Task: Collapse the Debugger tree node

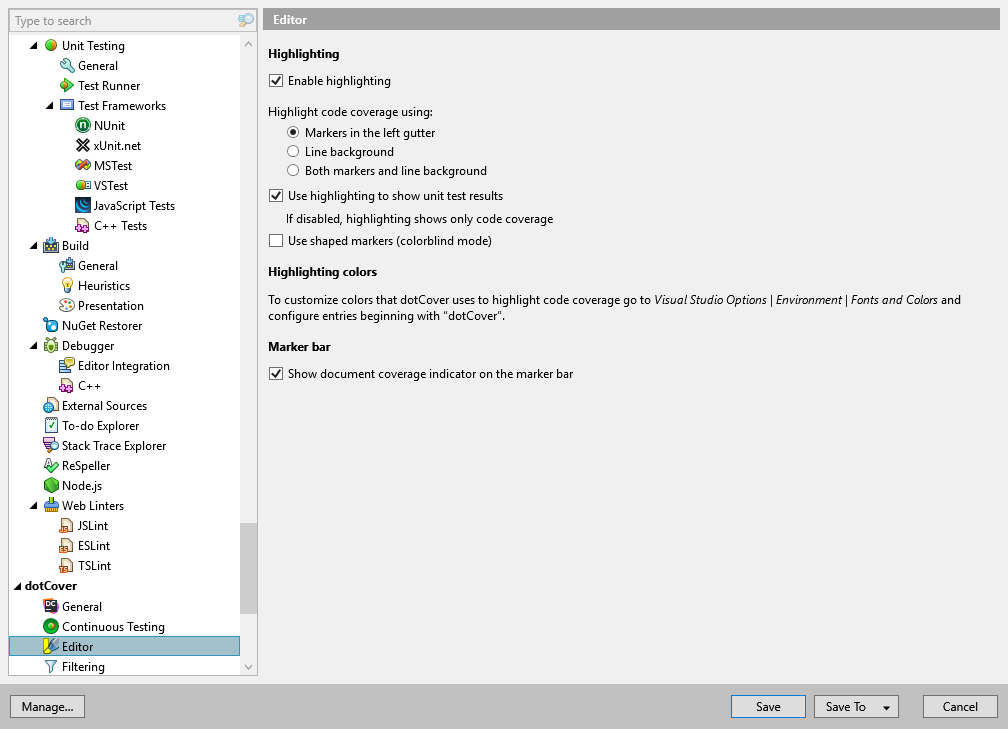Action: [34, 346]
